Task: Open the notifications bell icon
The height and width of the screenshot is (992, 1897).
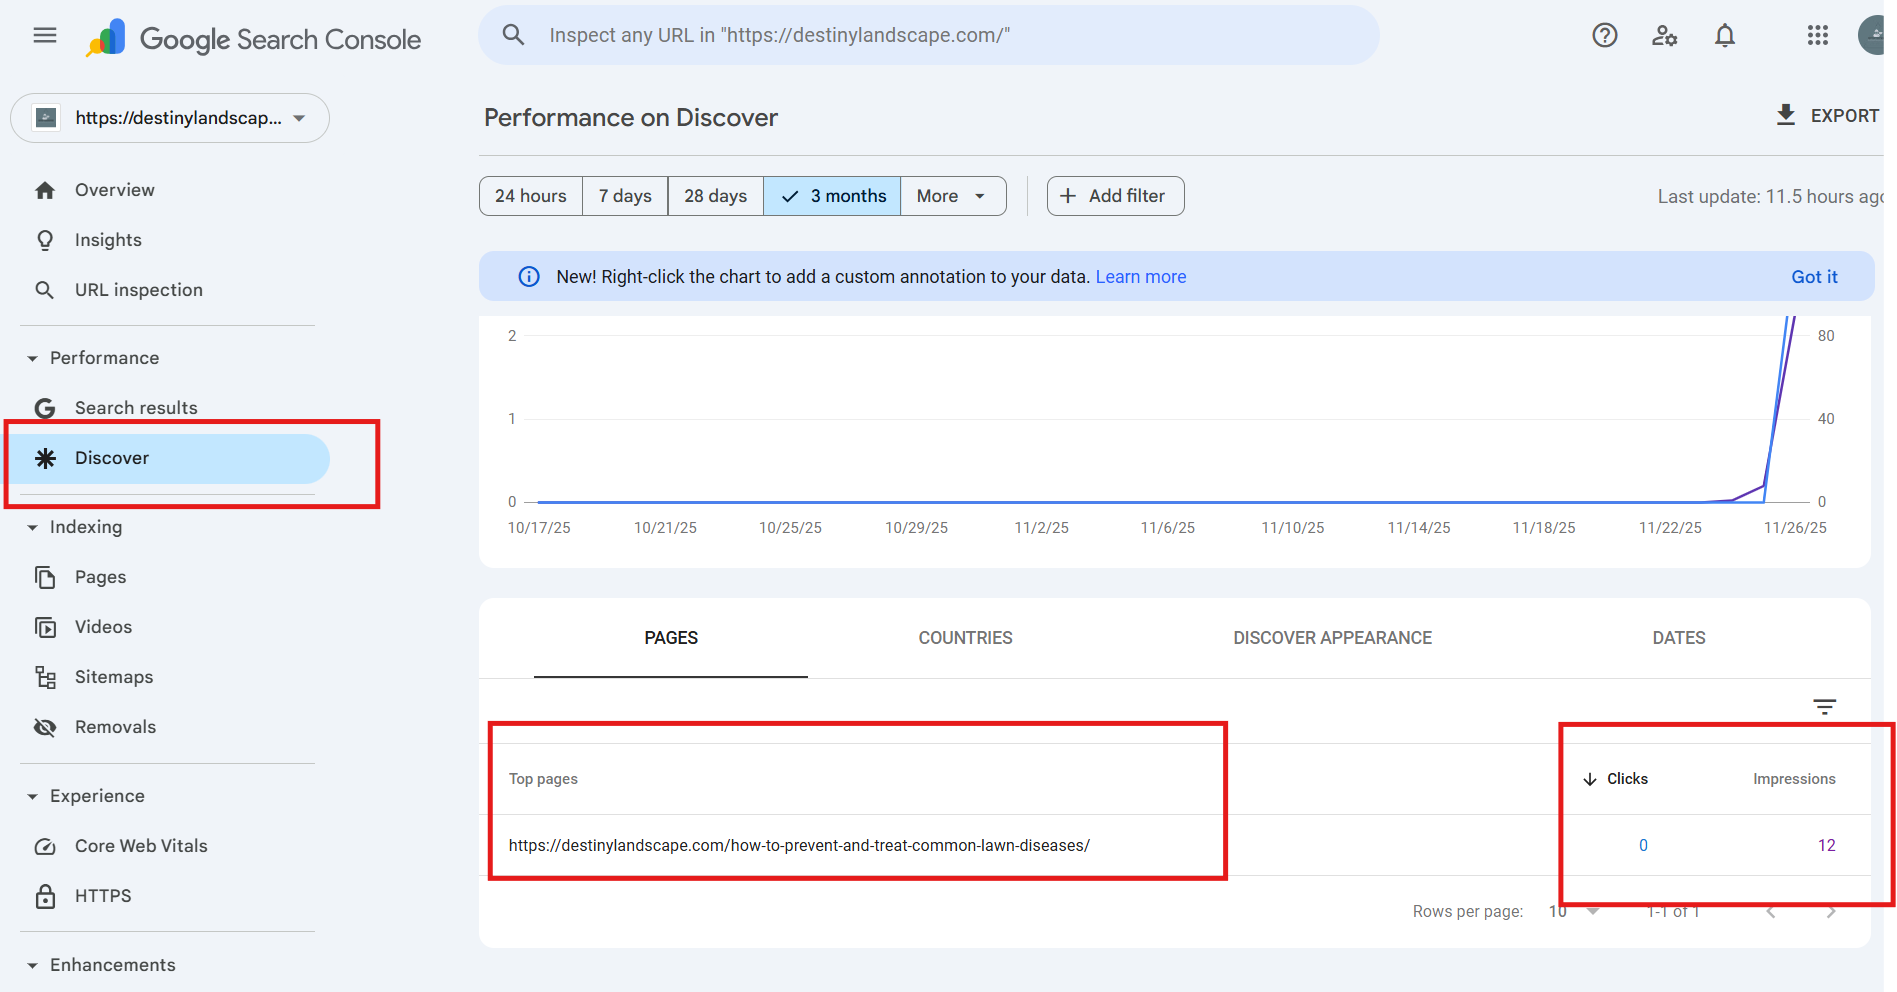Action: click(1724, 36)
